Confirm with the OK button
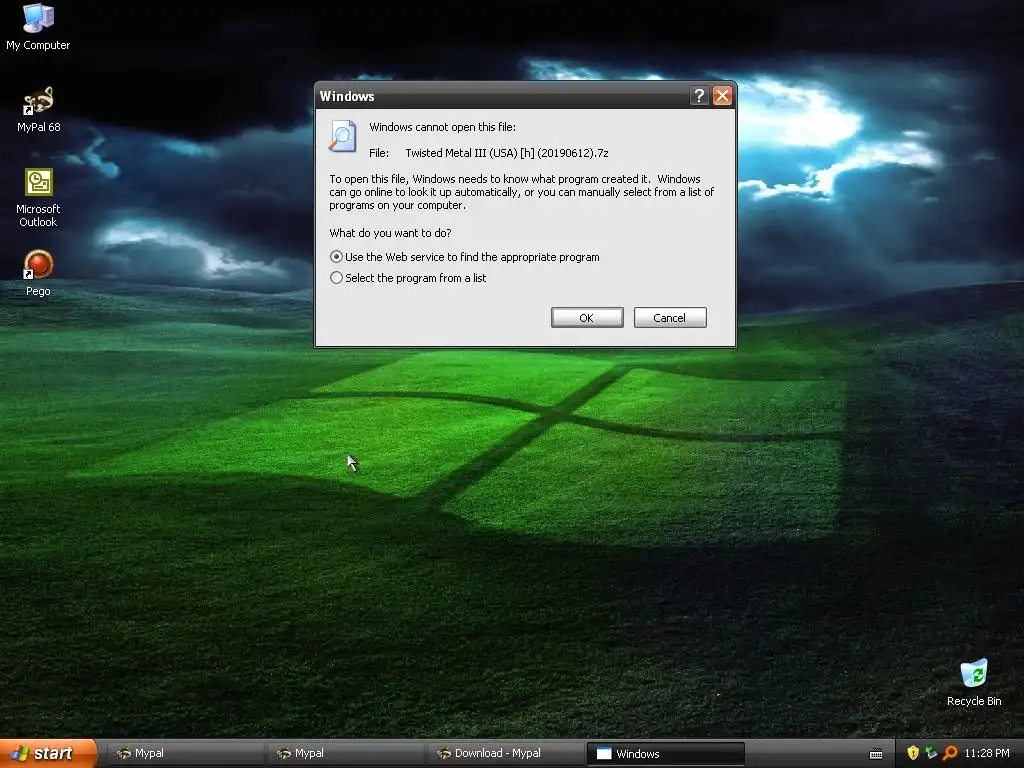This screenshot has width=1024, height=768. pos(586,317)
